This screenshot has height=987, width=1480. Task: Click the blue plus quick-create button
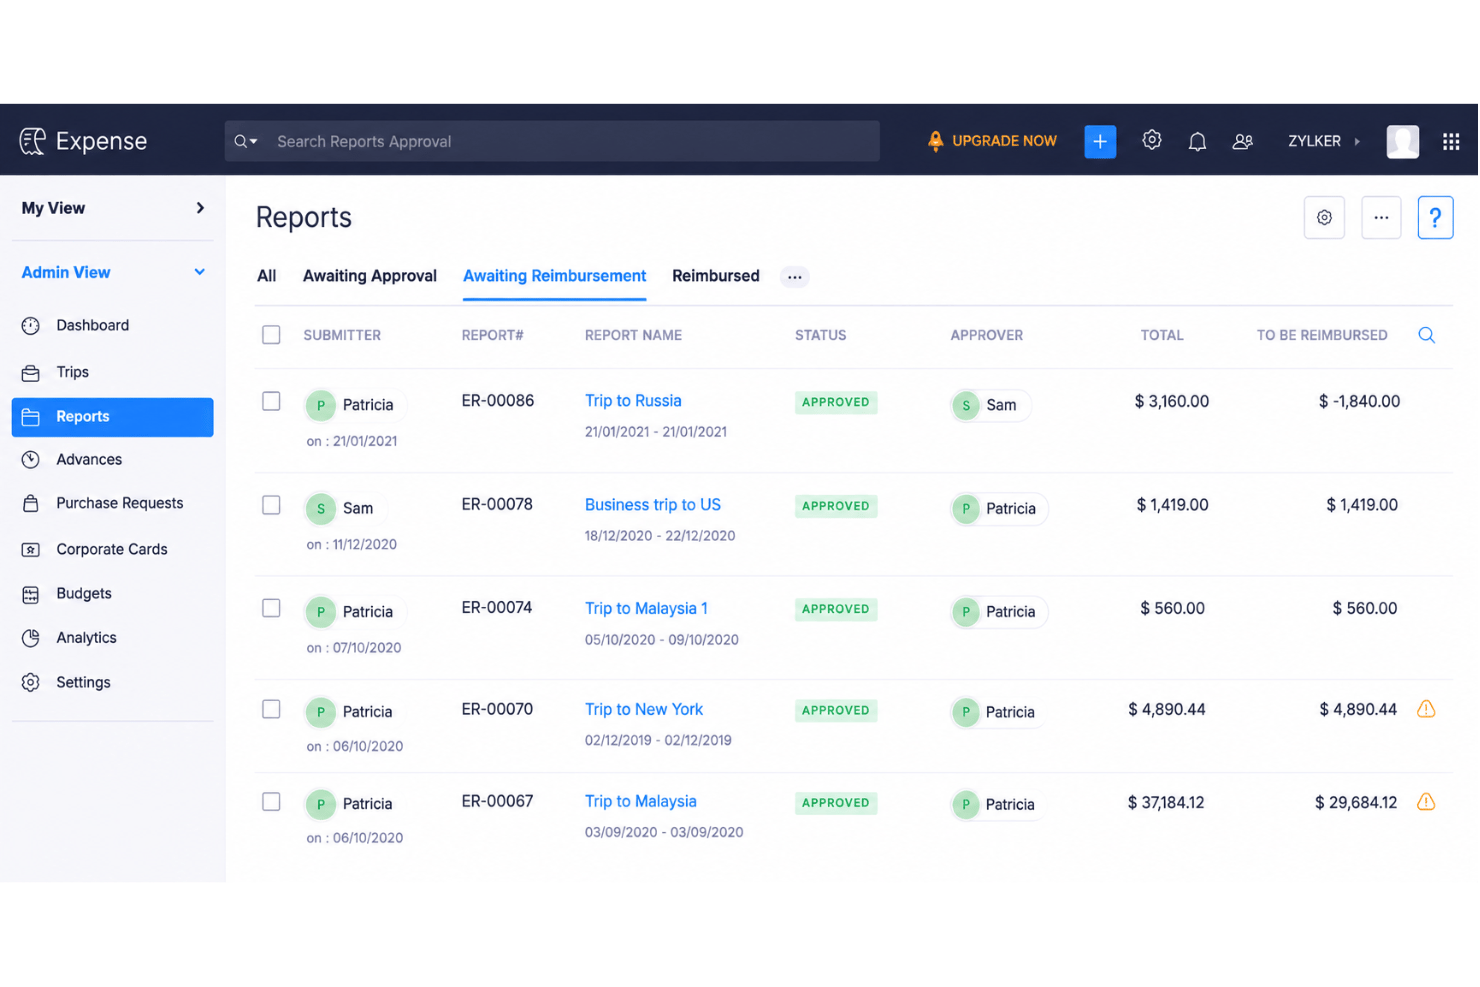[x=1100, y=141]
